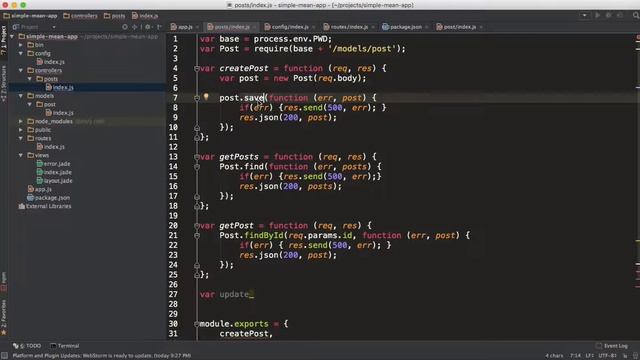Click the search magnifier icon at top right
Viewport: 640px width, 360px height.
pos(636,16)
